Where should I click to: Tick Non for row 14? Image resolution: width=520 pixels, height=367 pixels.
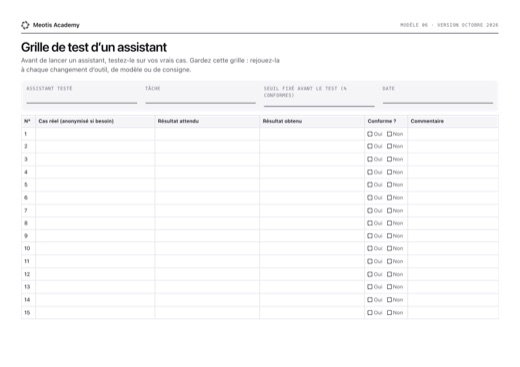389,300
